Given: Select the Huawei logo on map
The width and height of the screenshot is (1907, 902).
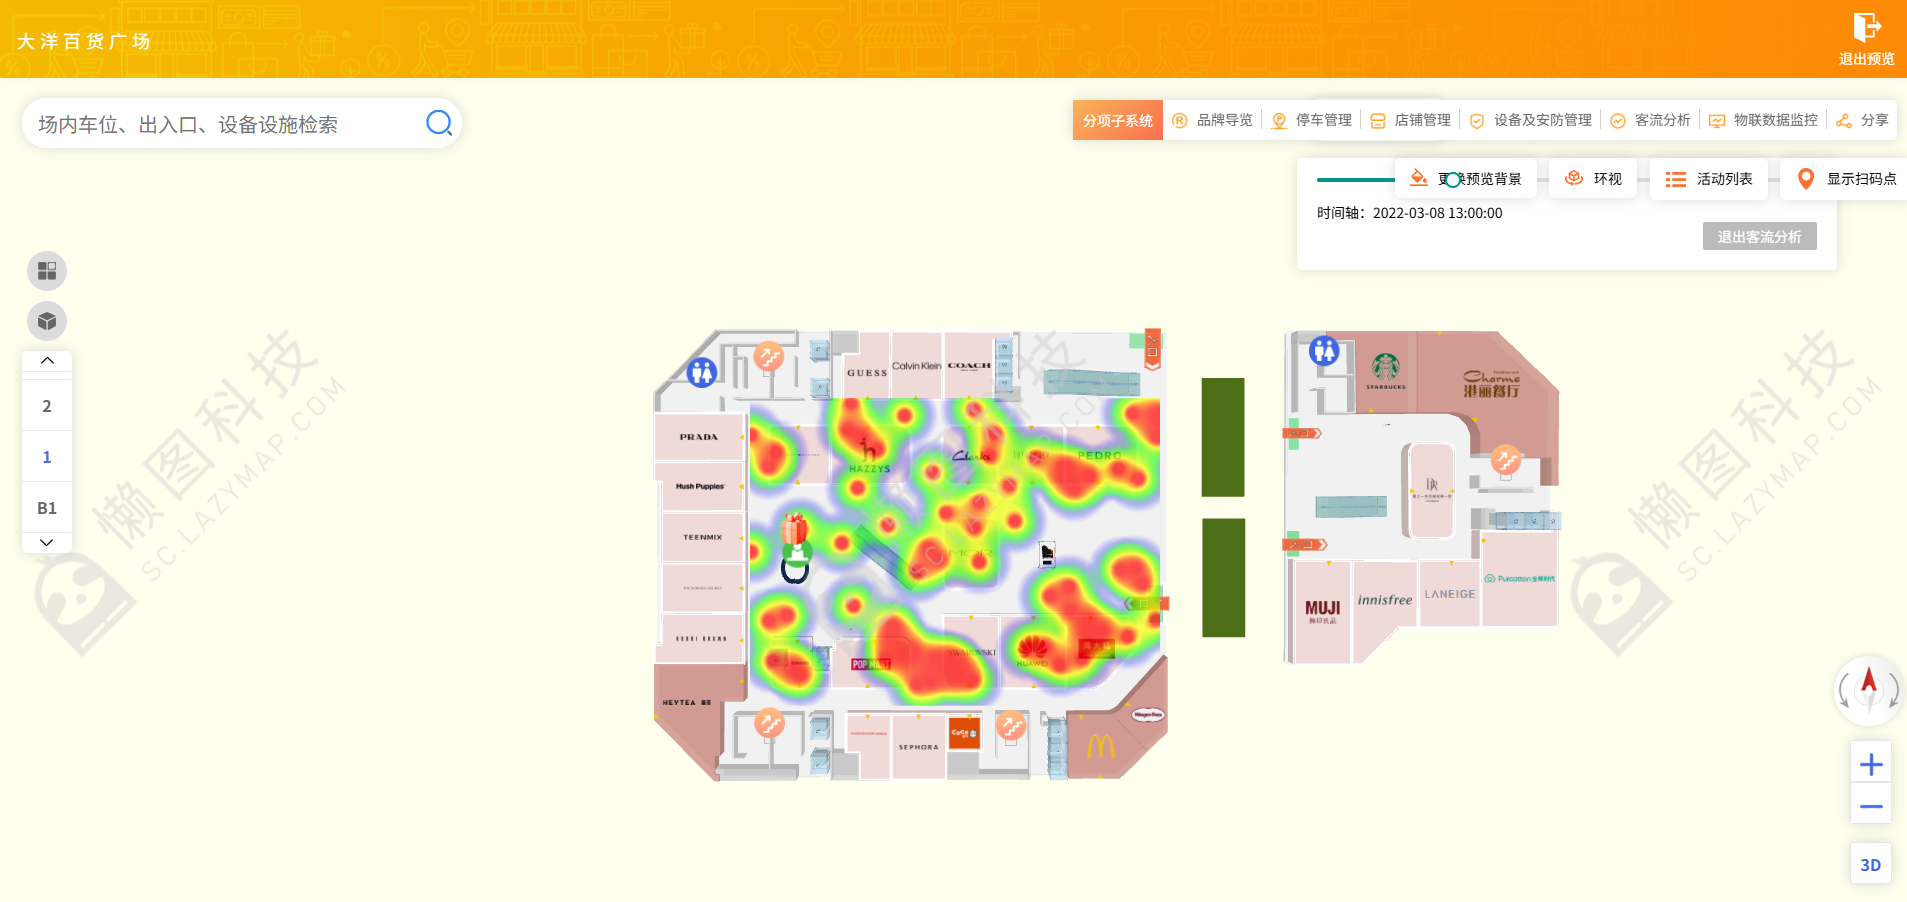Looking at the screenshot, I should pyautogui.click(x=1032, y=651).
